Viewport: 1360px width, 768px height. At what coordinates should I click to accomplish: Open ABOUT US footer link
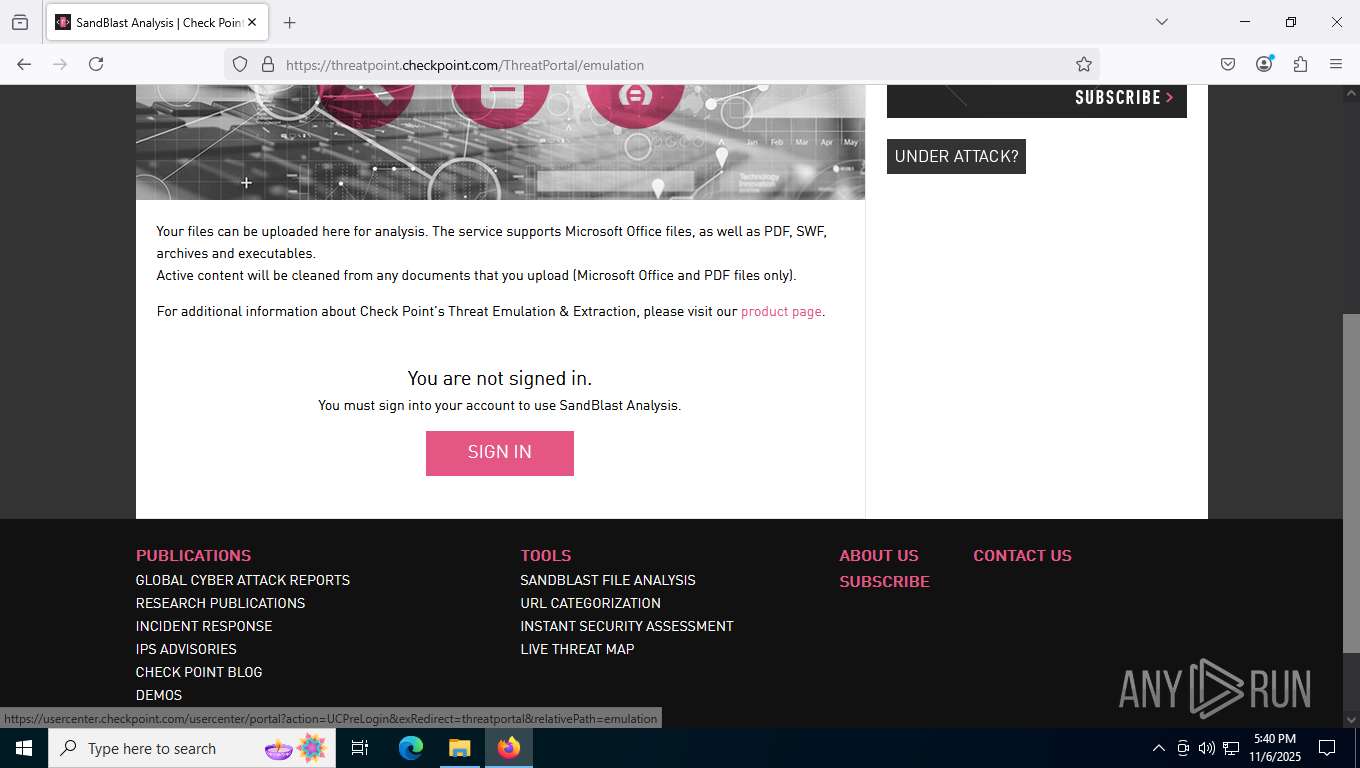879,555
